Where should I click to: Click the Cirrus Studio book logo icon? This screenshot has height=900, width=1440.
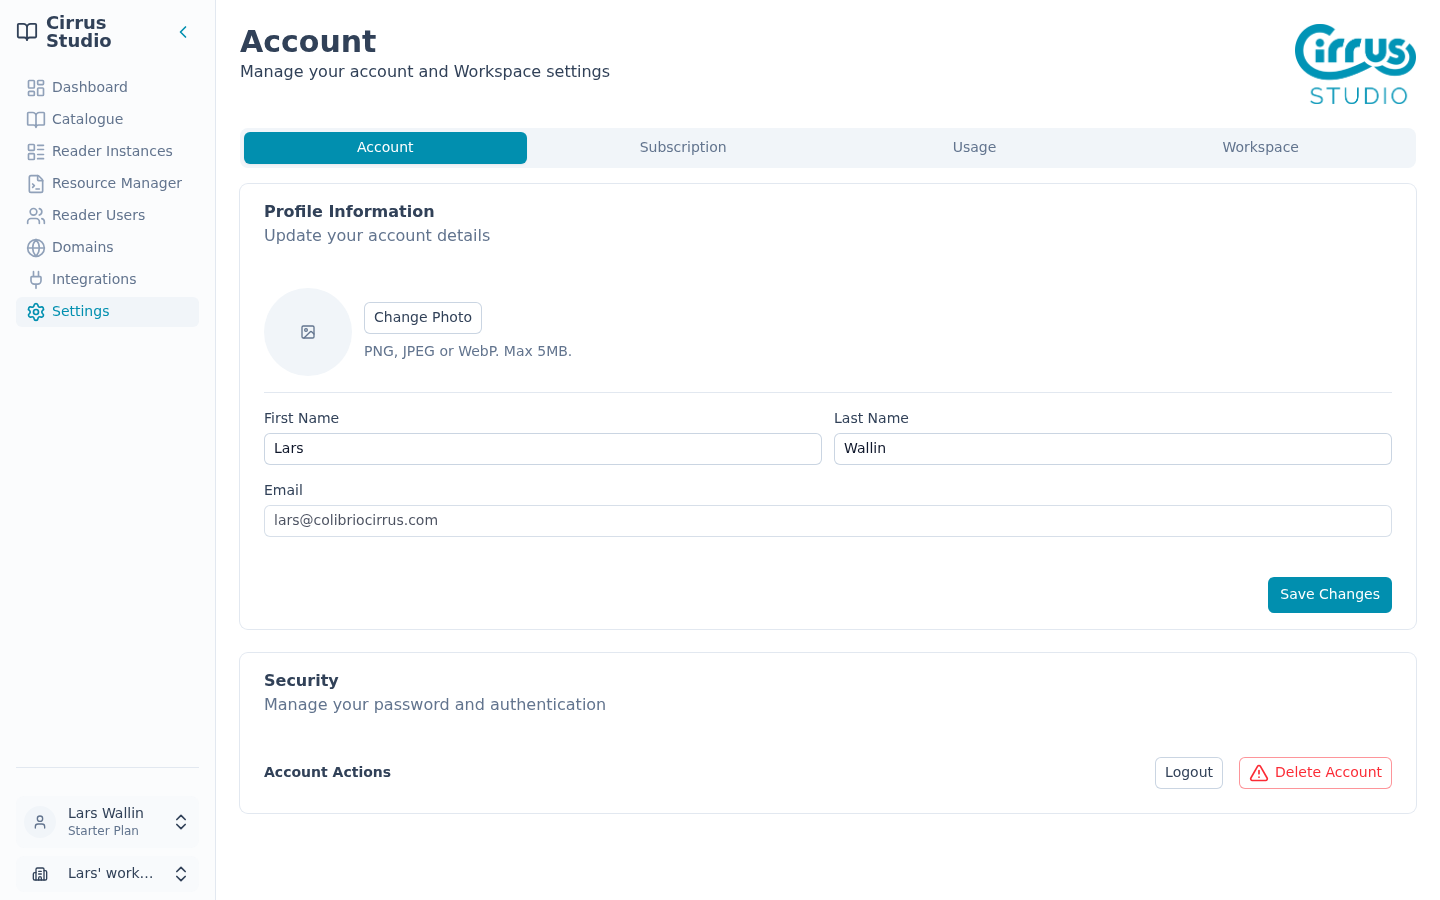27,32
